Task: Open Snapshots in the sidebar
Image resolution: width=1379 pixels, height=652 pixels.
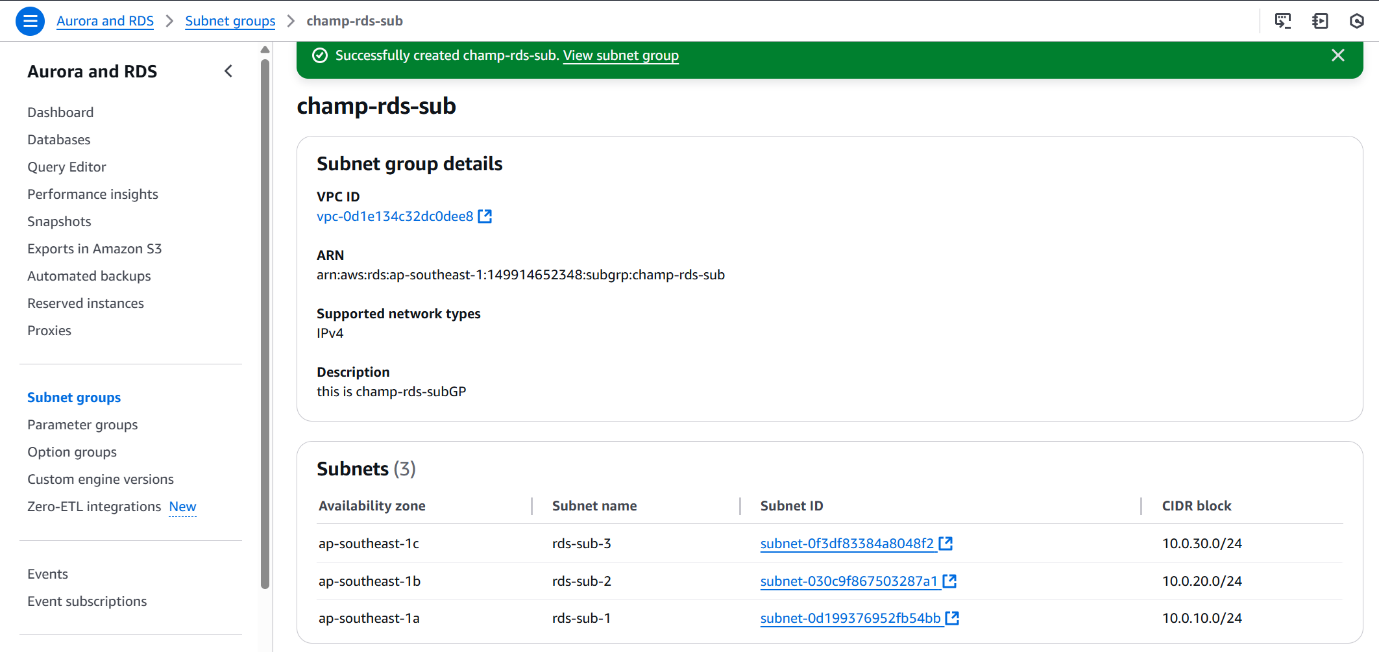Action: click(x=59, y=222)
